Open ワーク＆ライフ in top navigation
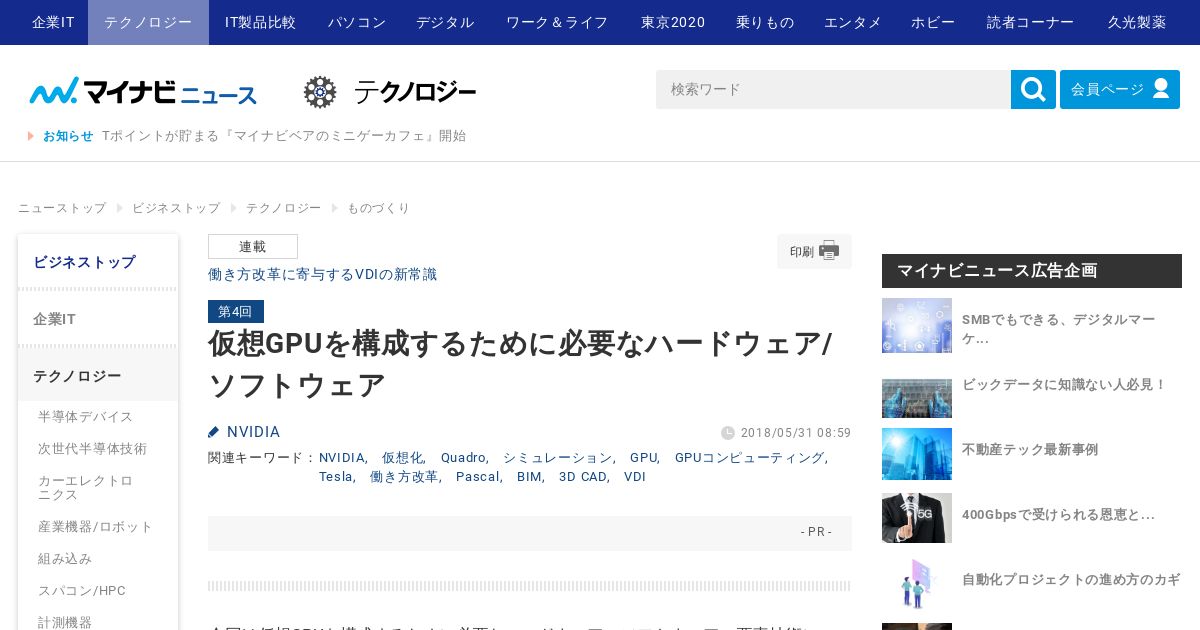Screen dimensions: 1200x630 pos(557,22)
